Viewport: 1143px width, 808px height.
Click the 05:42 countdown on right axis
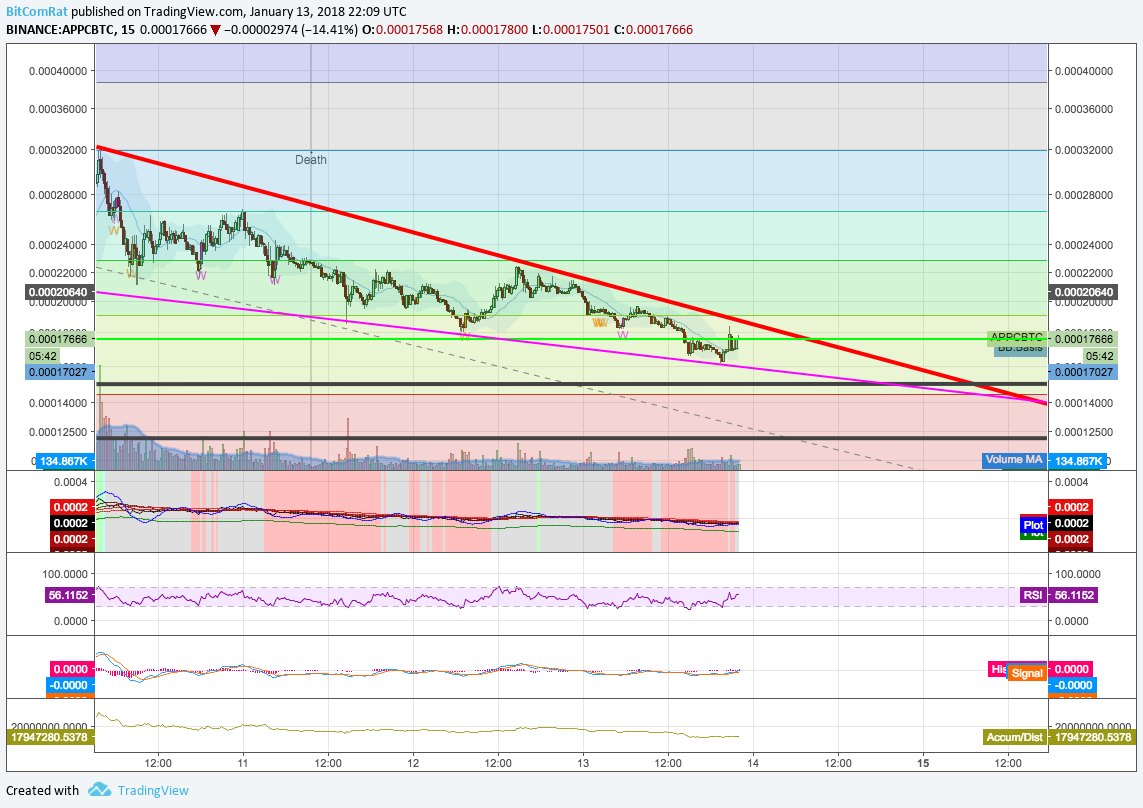[1099, 356]
